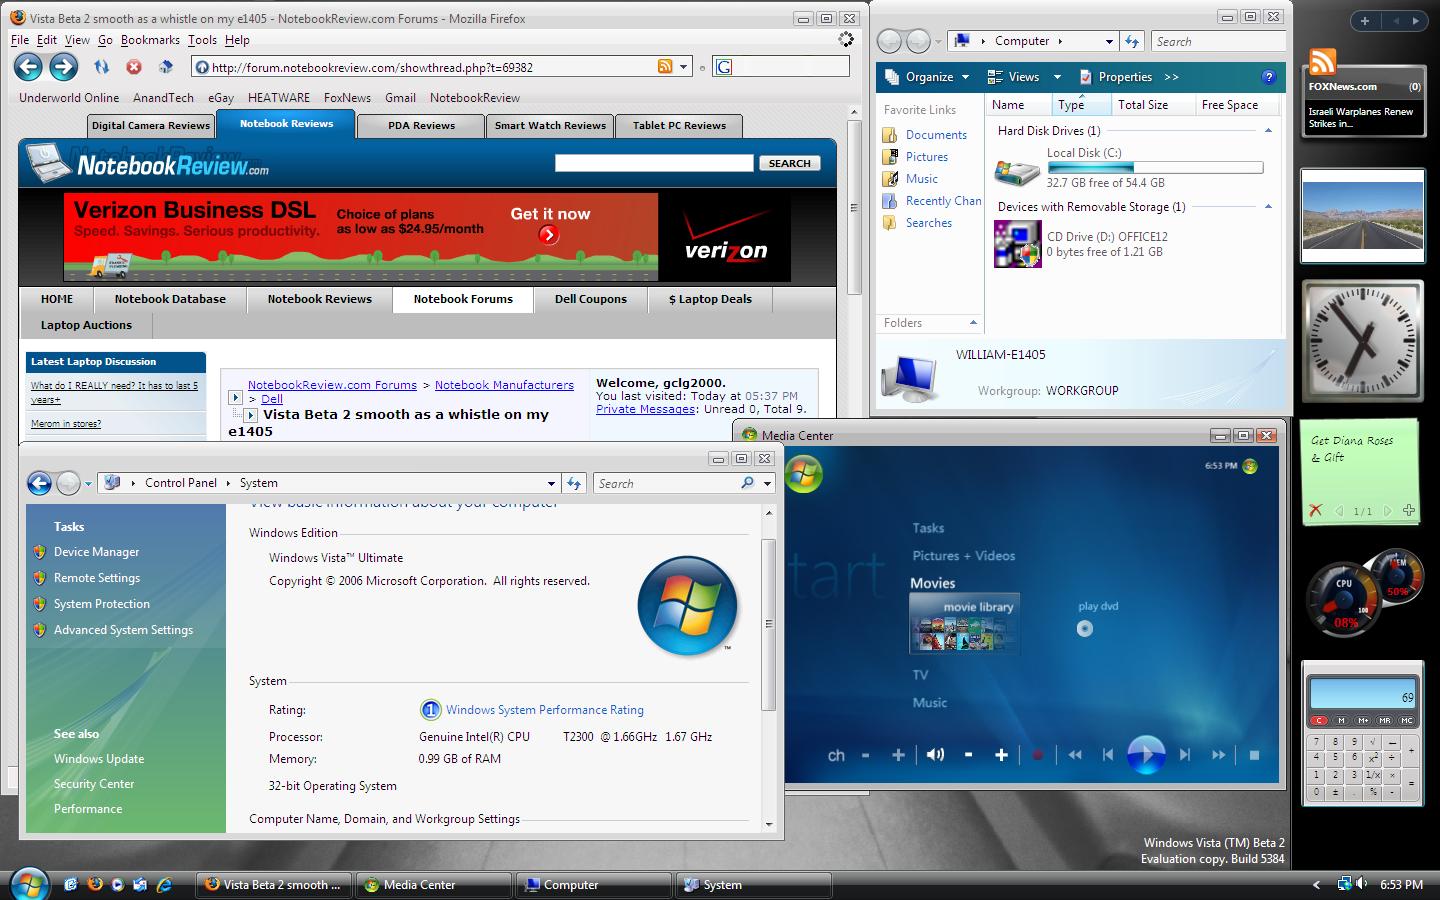This screenshot has height=900, width=1440.
Task: Open Computer address bar history dropdown
Action: (1109, 41)
